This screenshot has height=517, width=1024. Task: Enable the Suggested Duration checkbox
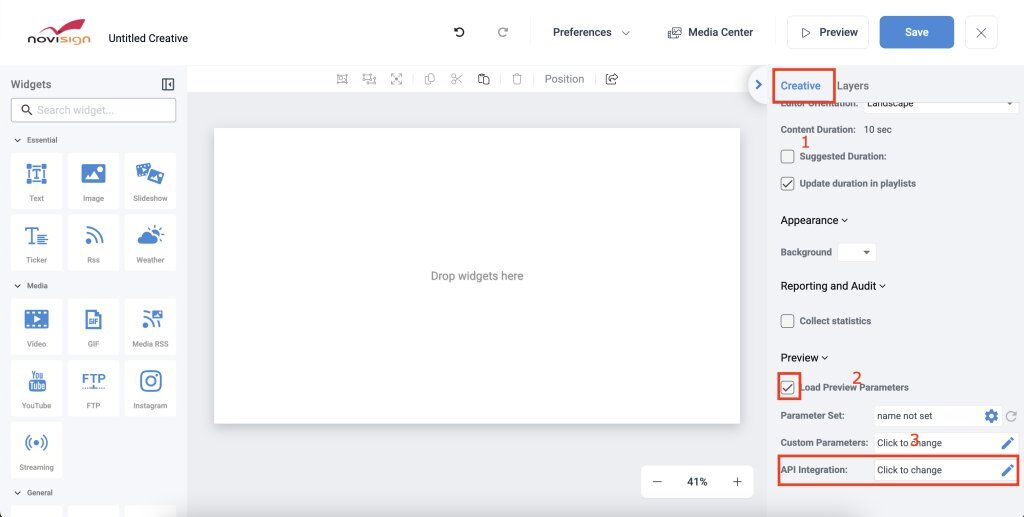(x=788, y=156)
